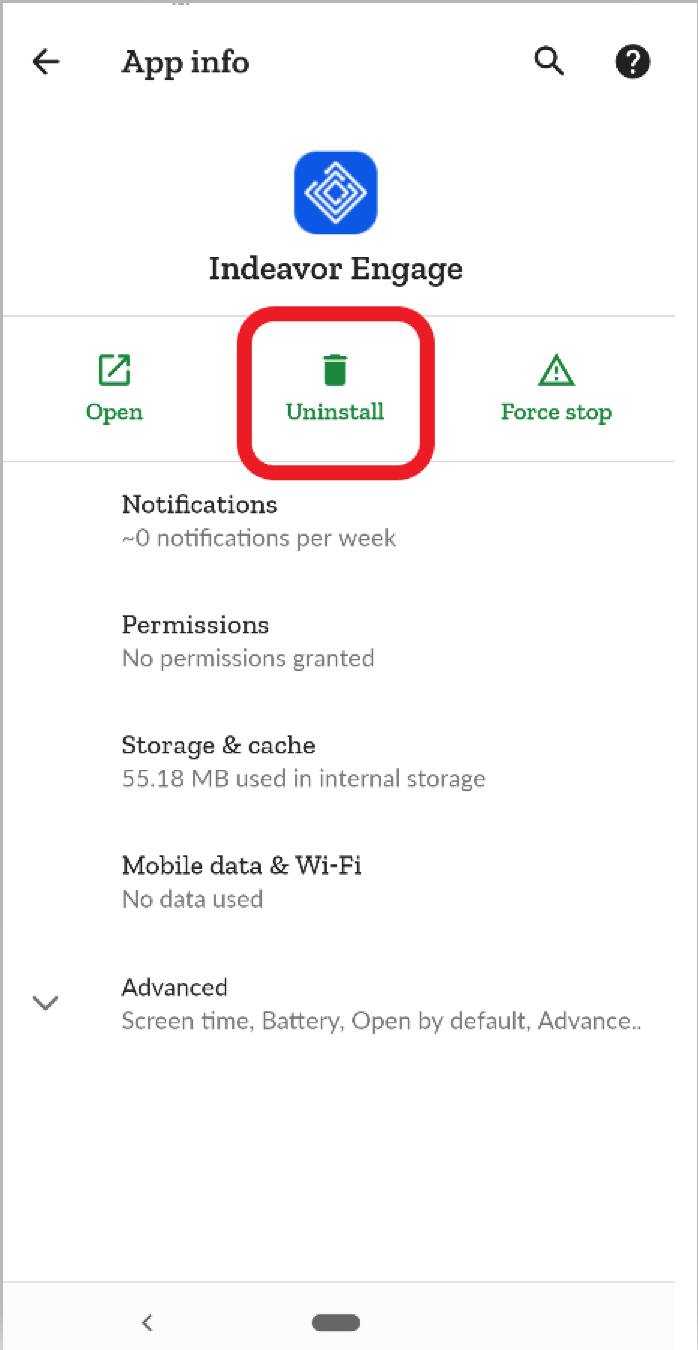Image resolution: width=698 pixels, height=1350 pixels.
Task: Tap the App info title text
Action: pyautogui.click(x=185, y=62)
